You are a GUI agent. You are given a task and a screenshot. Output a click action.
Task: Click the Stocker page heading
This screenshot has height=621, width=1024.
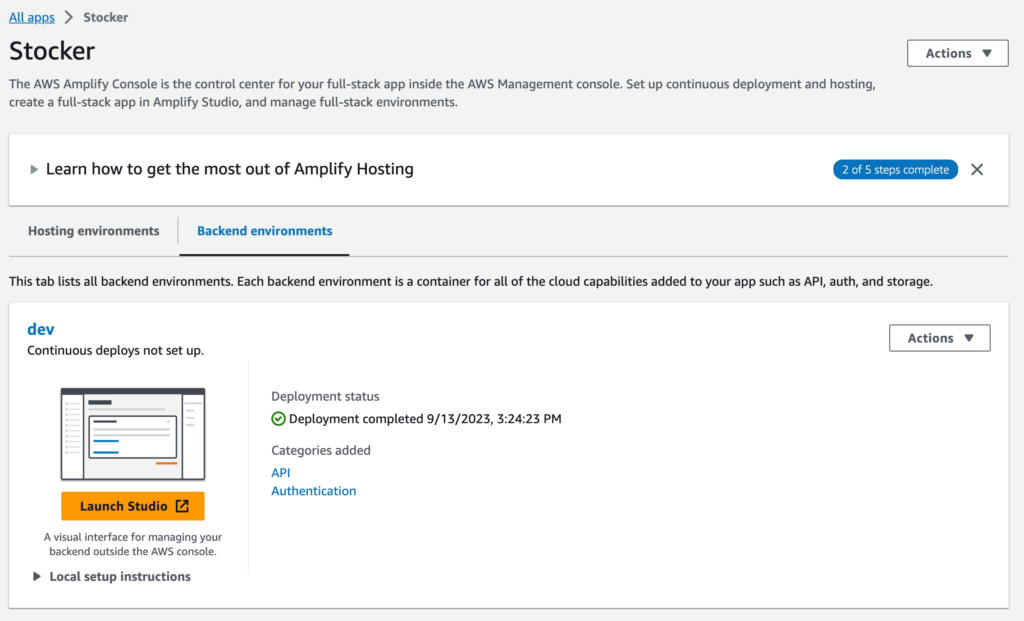coord(52,51)
